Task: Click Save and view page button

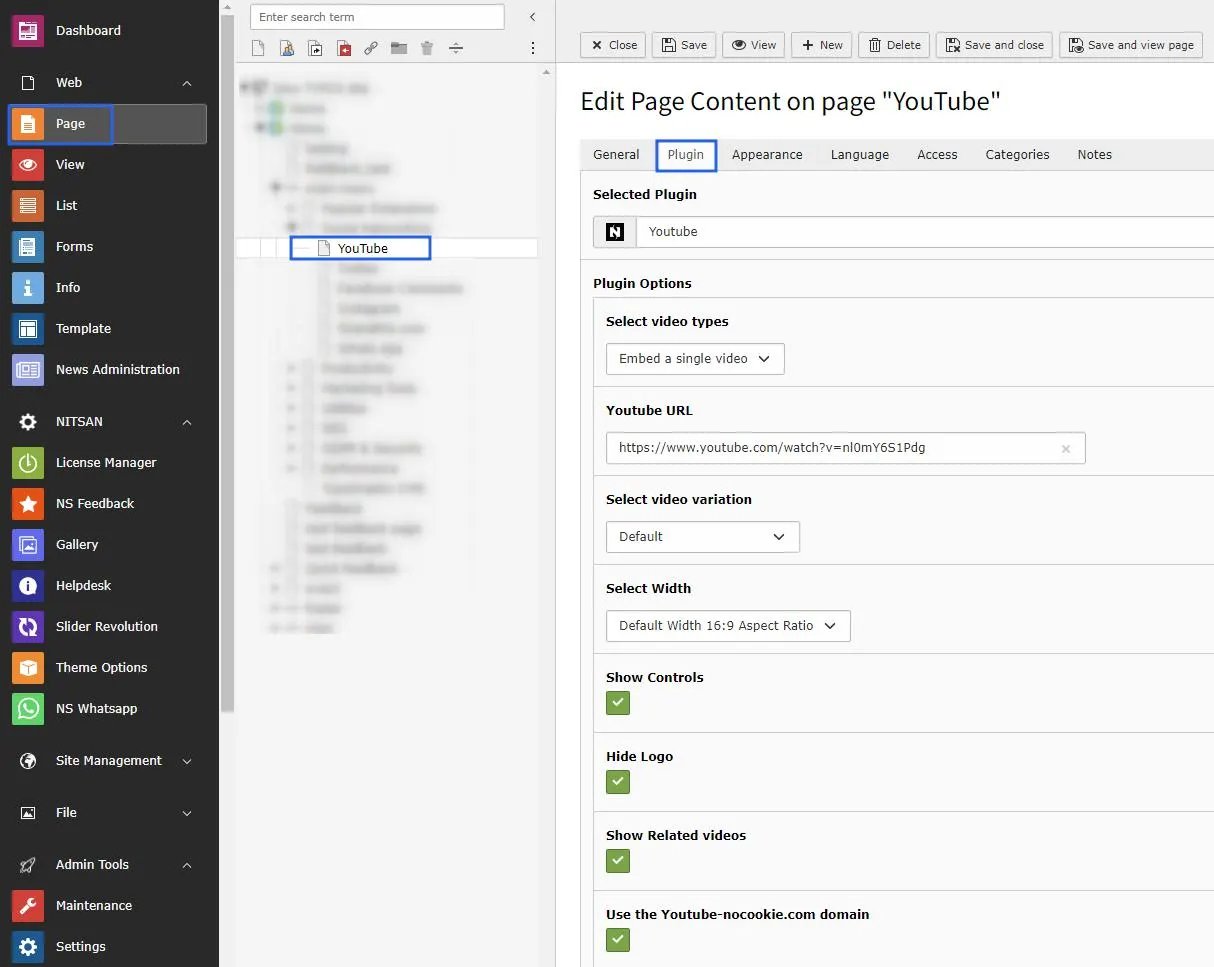Action: pyautogui.click(x=1131, y=45)
